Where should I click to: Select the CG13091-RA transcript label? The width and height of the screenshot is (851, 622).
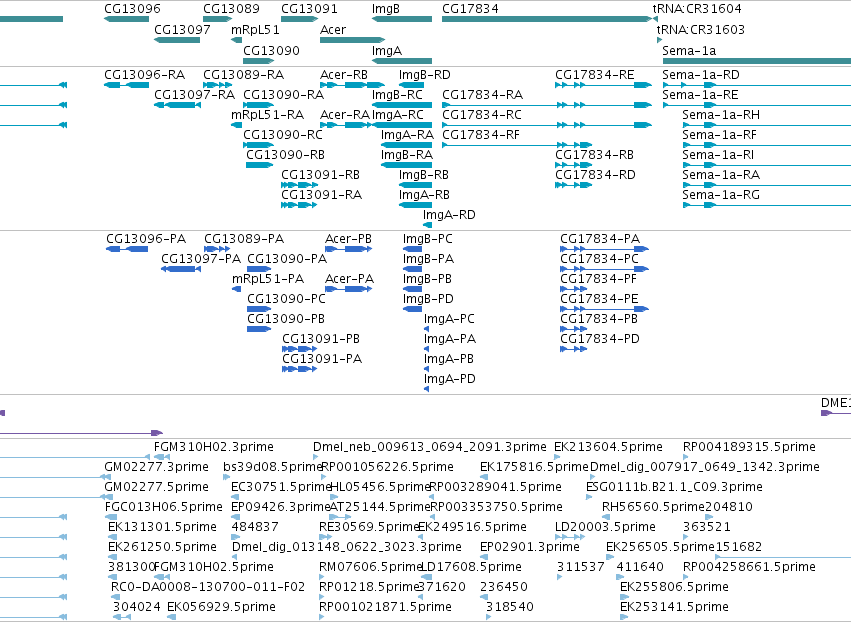point(321,195)
